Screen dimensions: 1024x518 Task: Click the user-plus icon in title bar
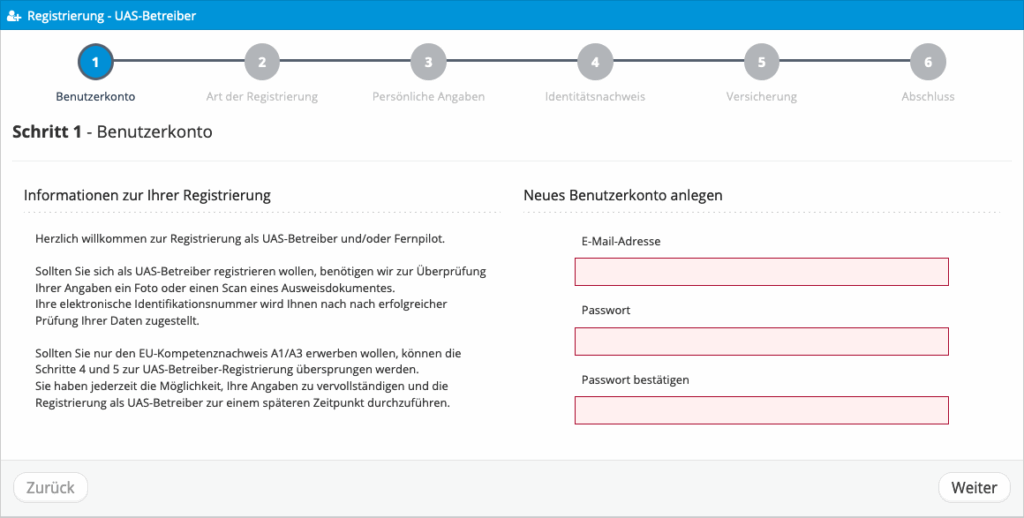click(14, 16)
